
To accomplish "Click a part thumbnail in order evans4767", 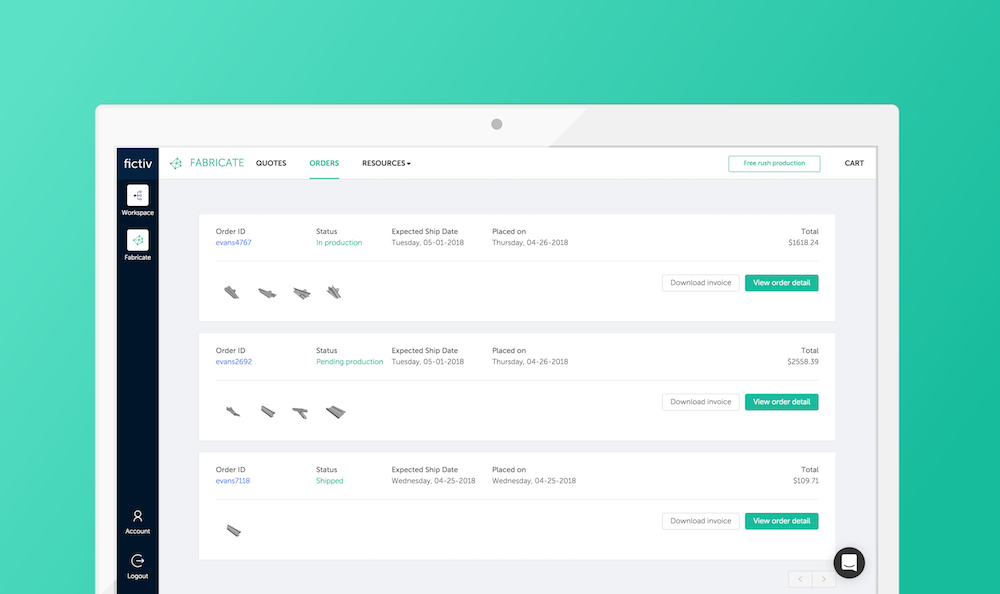I will pos(232,291).
